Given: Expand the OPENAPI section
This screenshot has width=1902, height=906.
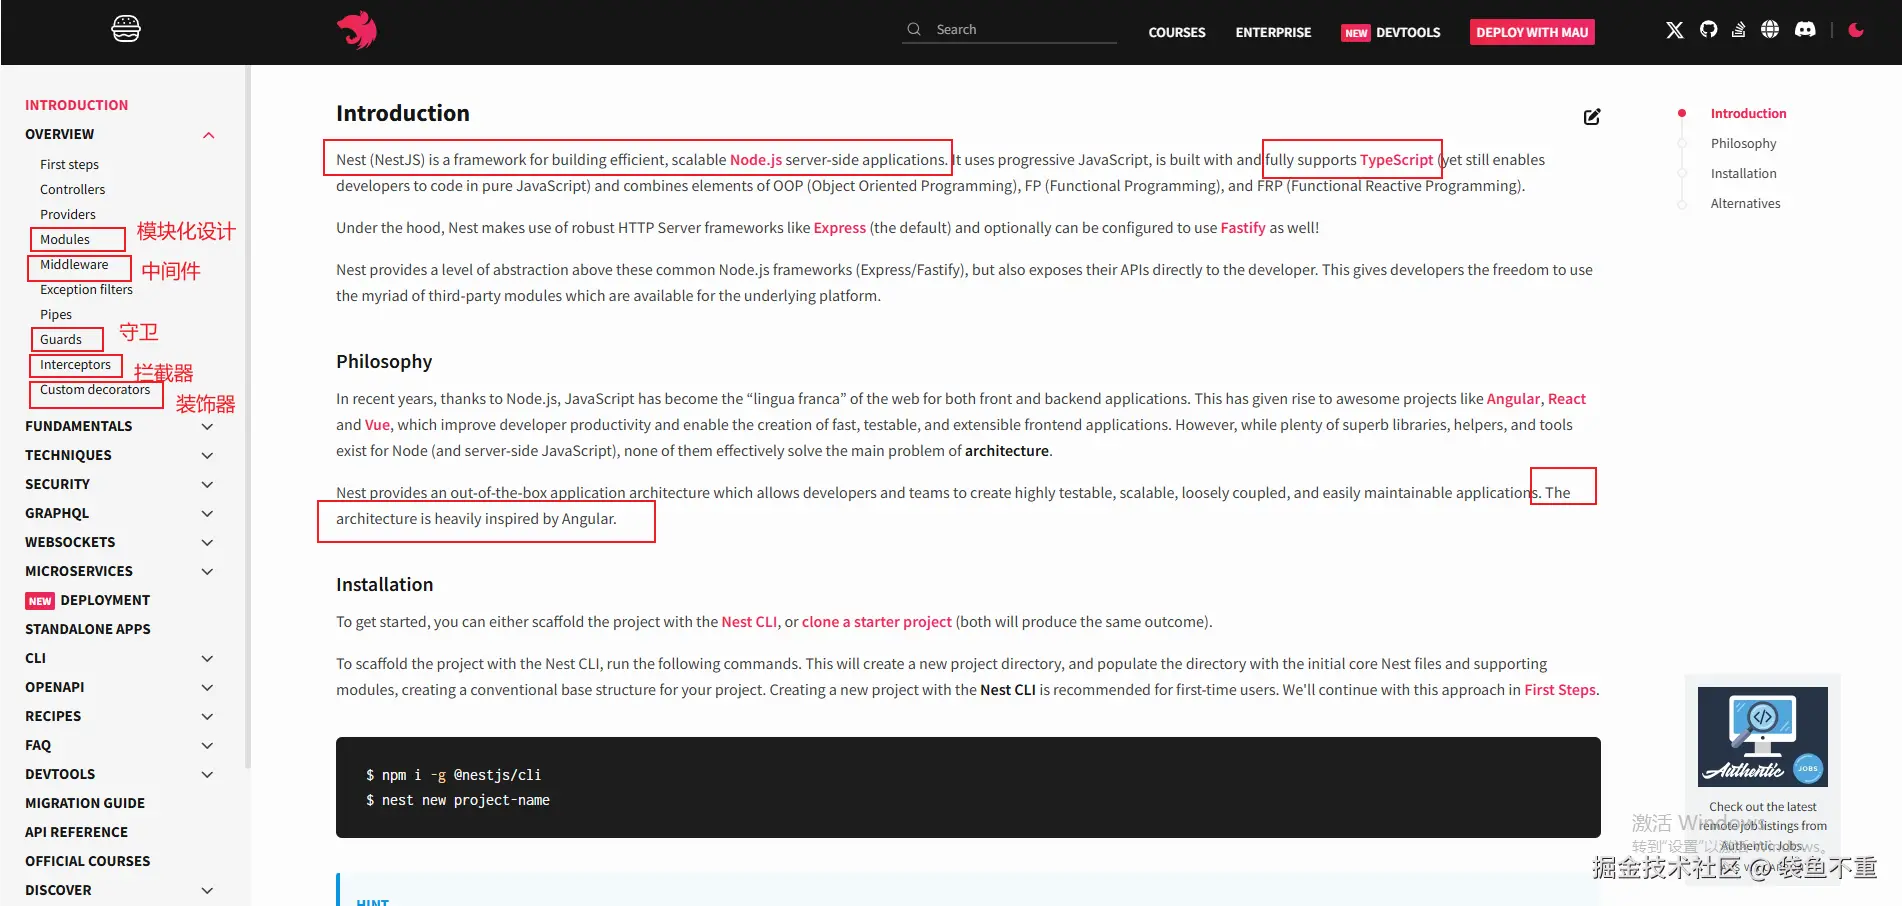Looking at the screenshot, I should point(207,688).
